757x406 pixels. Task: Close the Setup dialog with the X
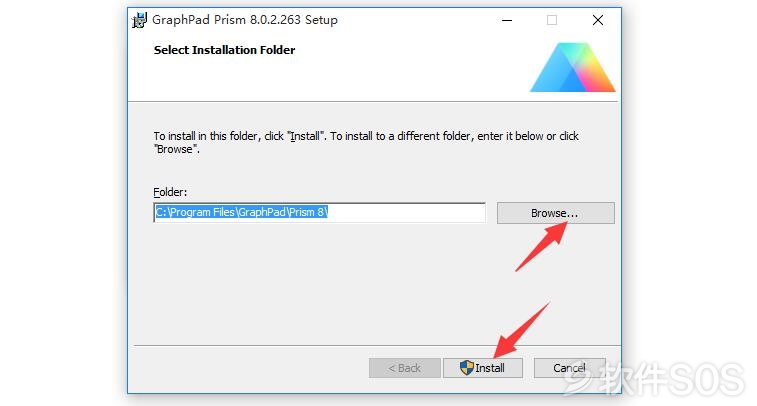point(598,20)
